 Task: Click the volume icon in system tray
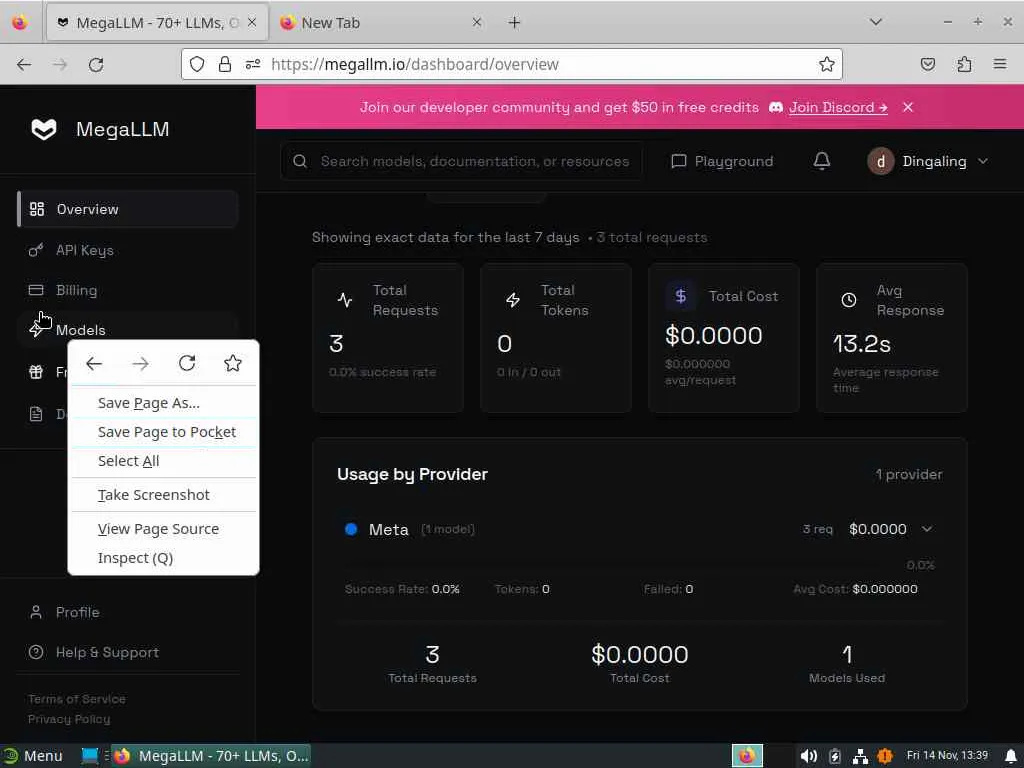point(808,756)
